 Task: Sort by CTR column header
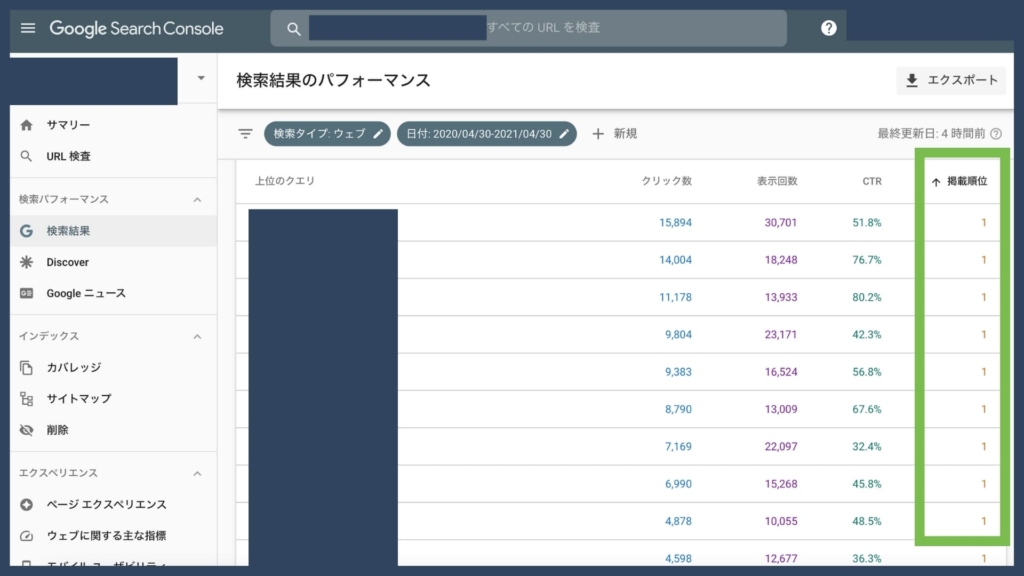(872, 181)
